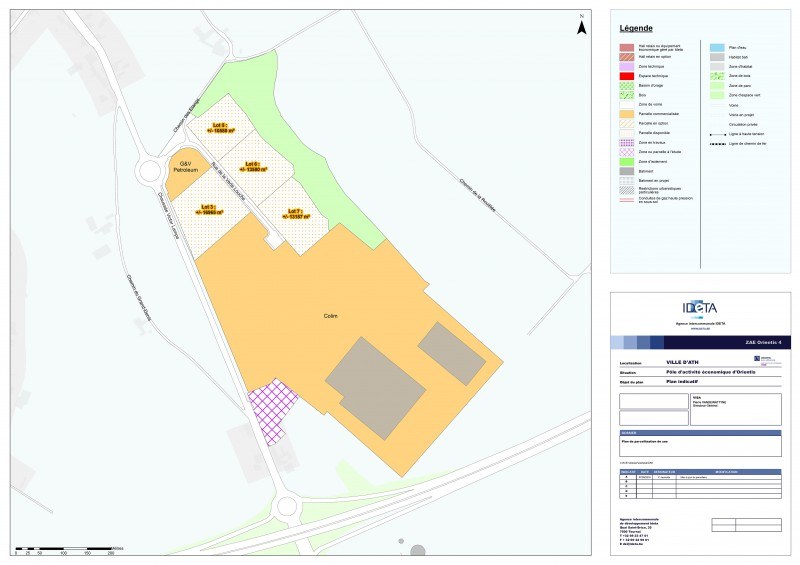Image resolution: width=800 pixels, height=565 pixels.
Task: Click the north arrow compass icon
Action: (x=582, y=24)
